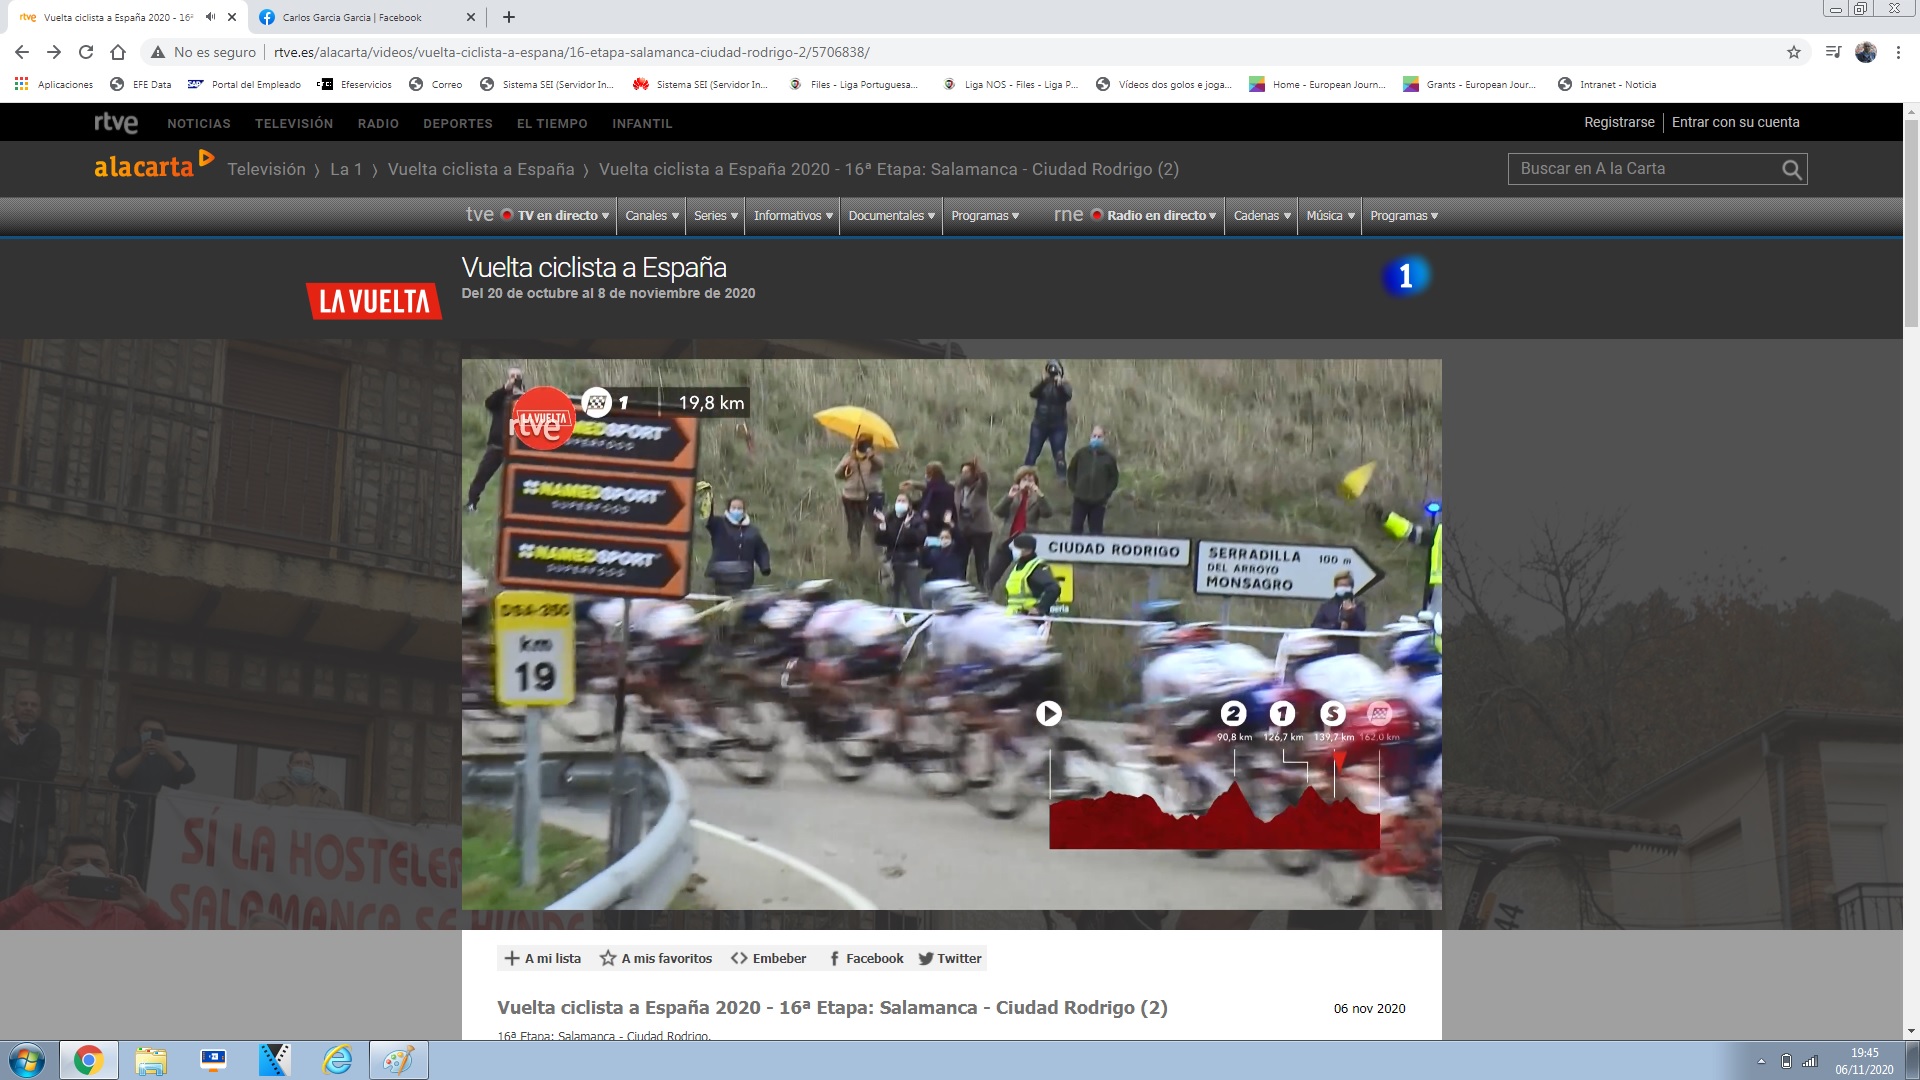Click Entrar con su cuenta link
This screenshot has width=1920, height=1080.
[x=1735, y=122]
